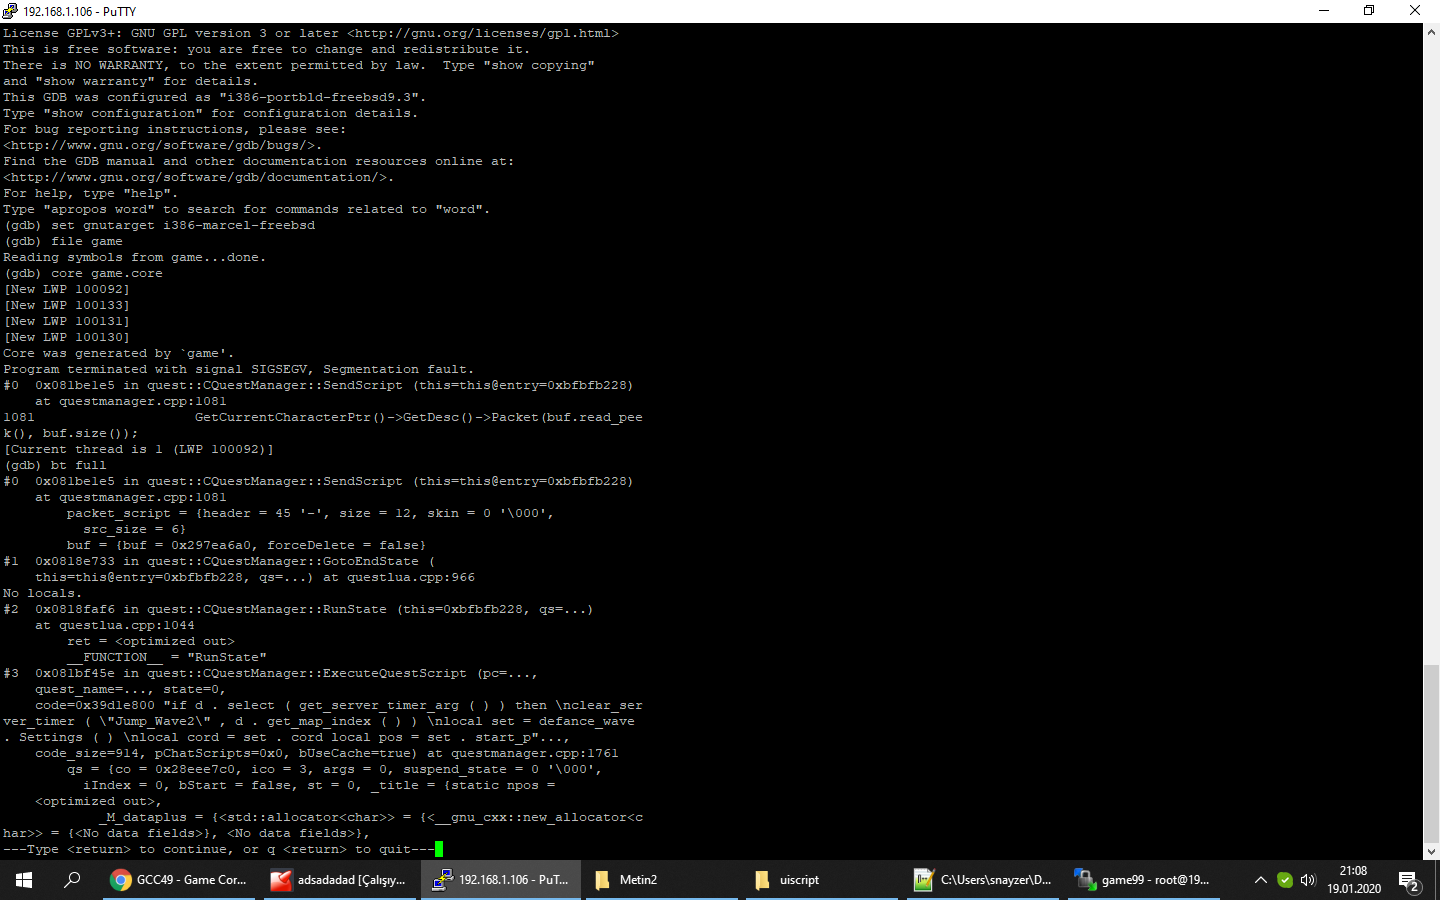Viewport: 1440px width, 900px height.
Task: Click "Reading symbols from game...done." line
Action: (135, 257)
